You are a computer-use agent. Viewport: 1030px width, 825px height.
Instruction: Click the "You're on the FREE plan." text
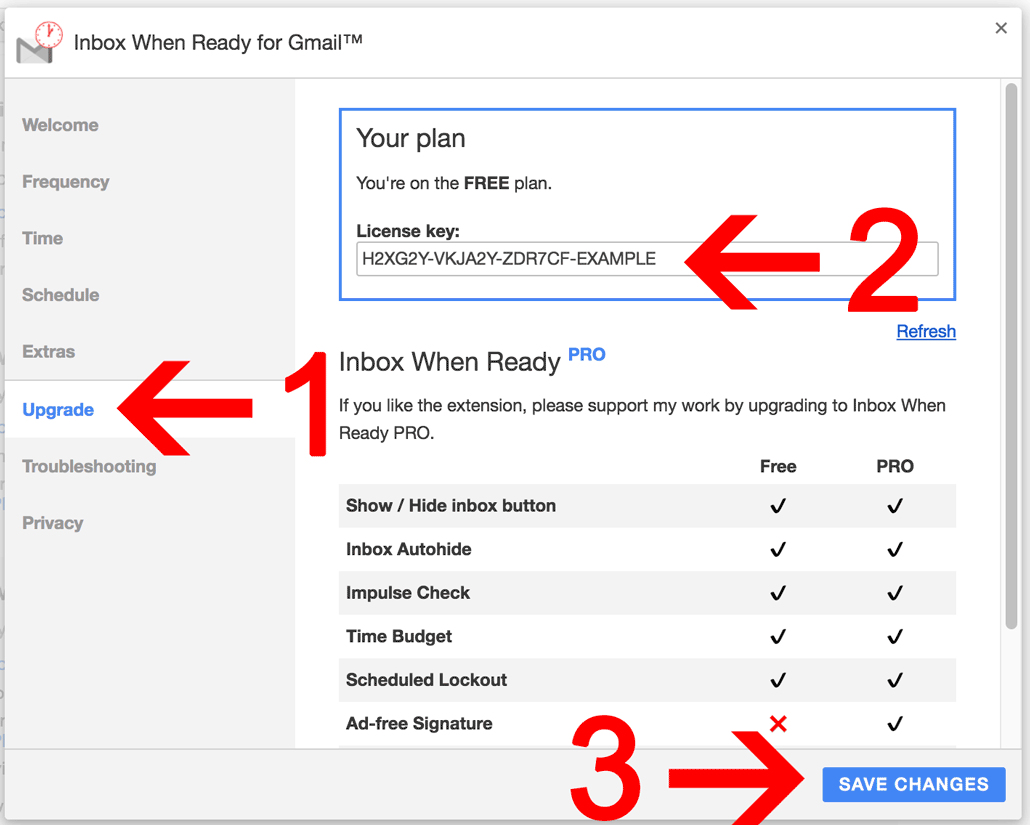[x=454, y=183]
